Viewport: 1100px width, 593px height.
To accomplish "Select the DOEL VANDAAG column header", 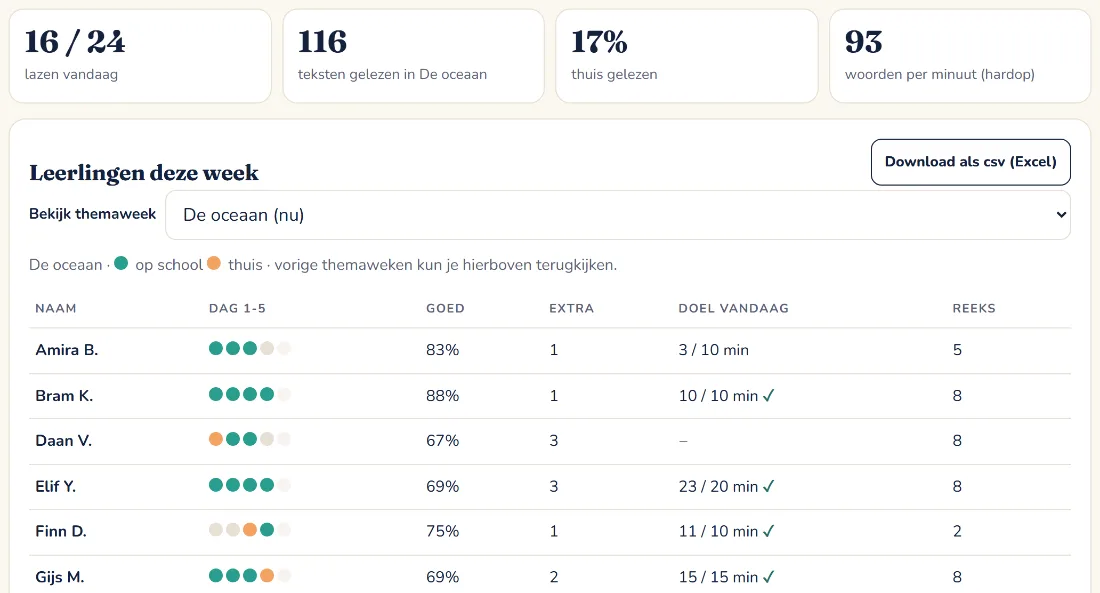I will pyautogui.click(x=734, y=308).
